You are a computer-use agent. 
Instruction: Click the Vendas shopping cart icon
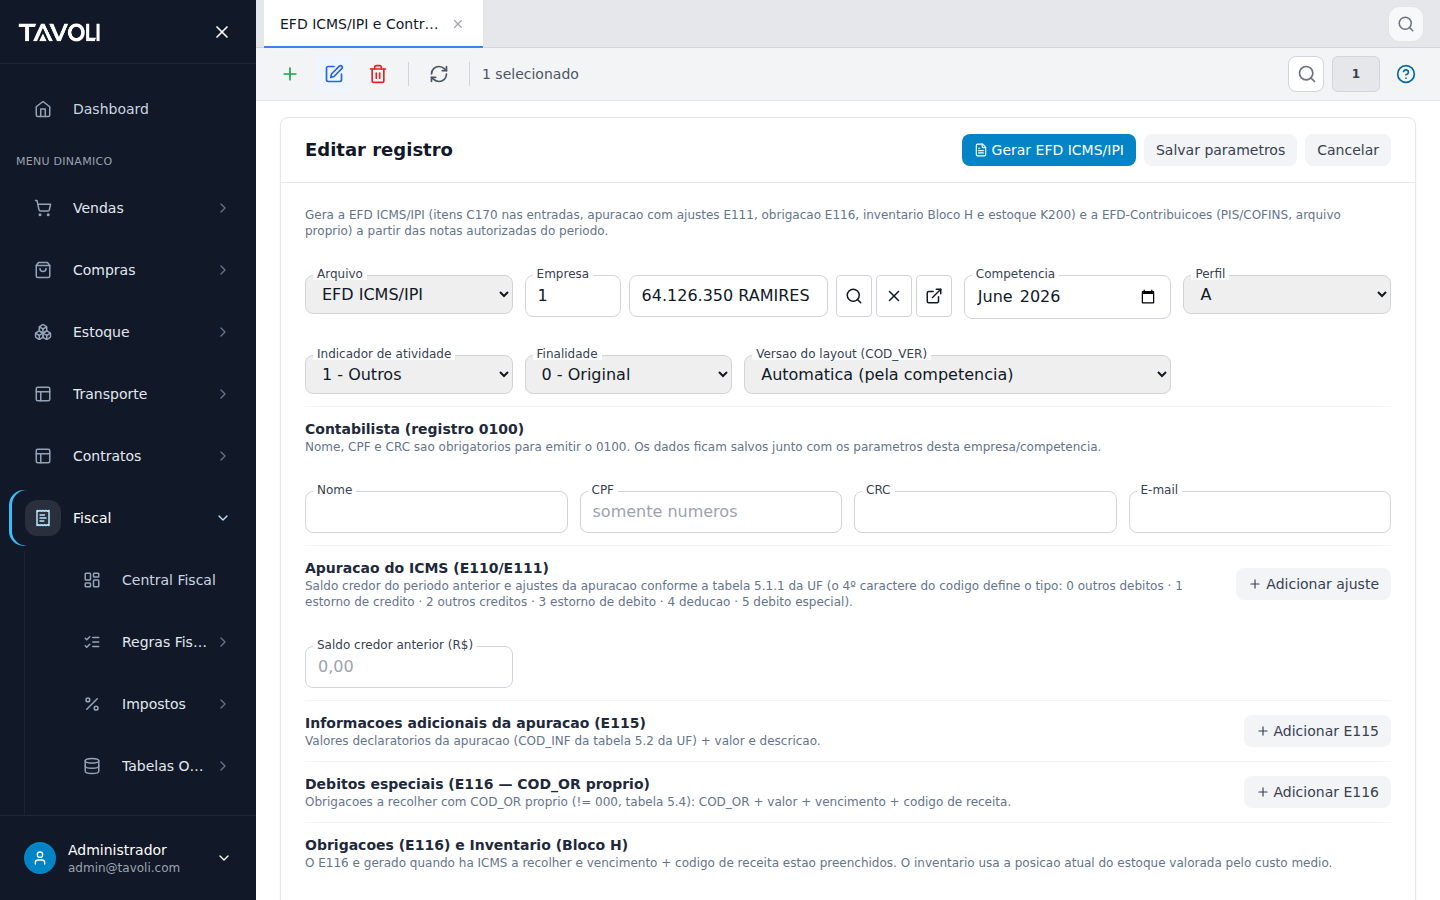click(x=43, y=208)
